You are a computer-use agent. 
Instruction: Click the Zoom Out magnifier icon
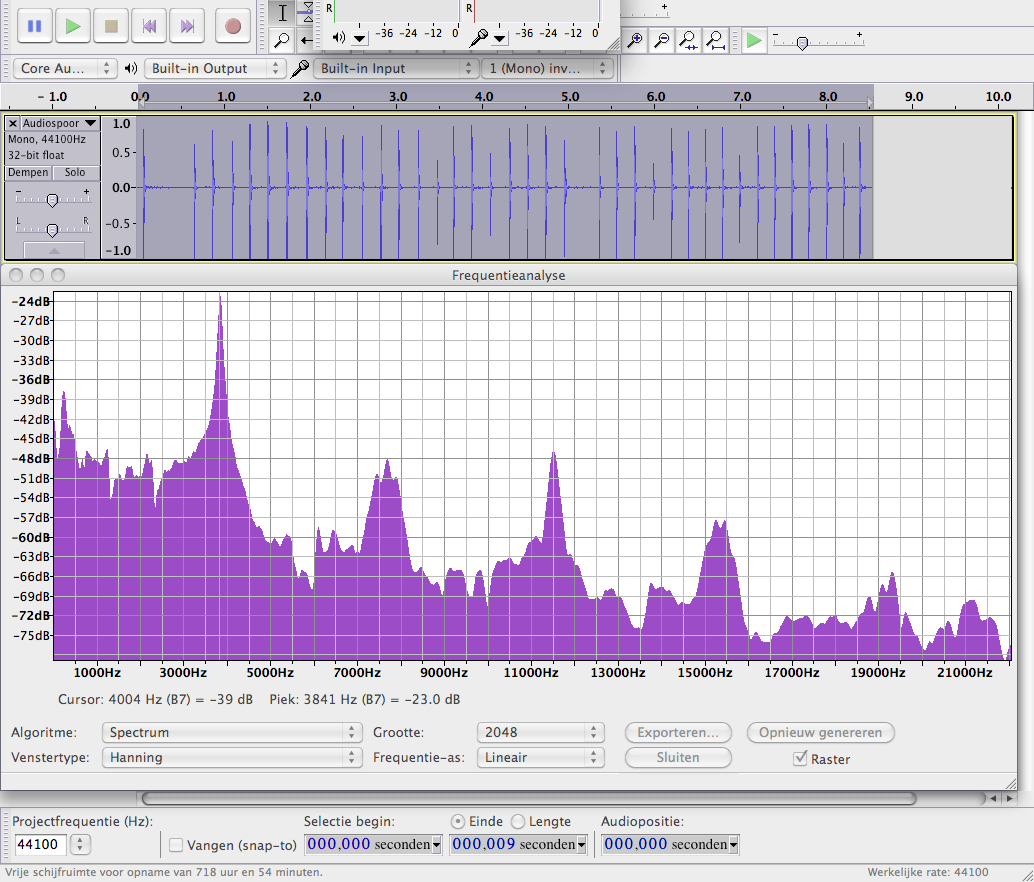(x=662, y=40)
